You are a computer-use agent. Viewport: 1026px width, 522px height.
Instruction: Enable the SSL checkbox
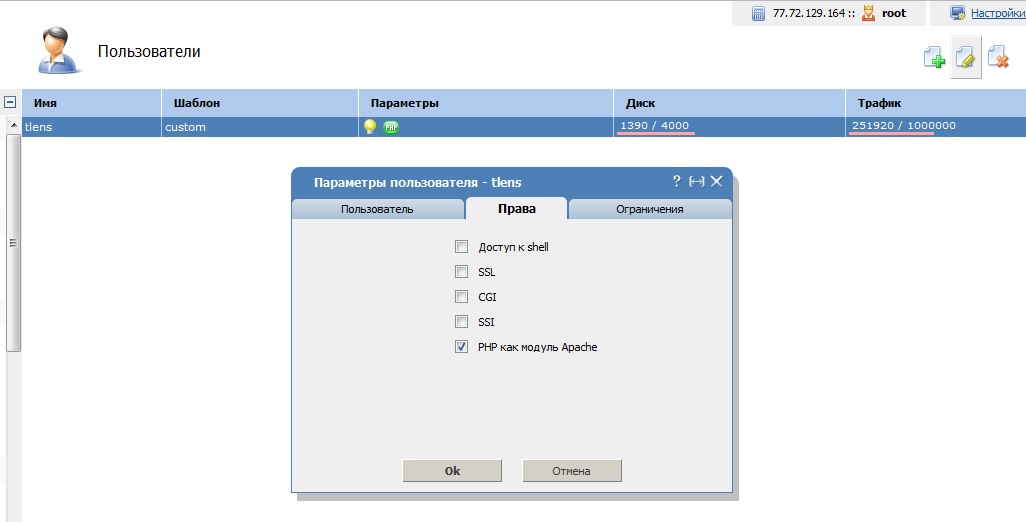pos(461,272)
